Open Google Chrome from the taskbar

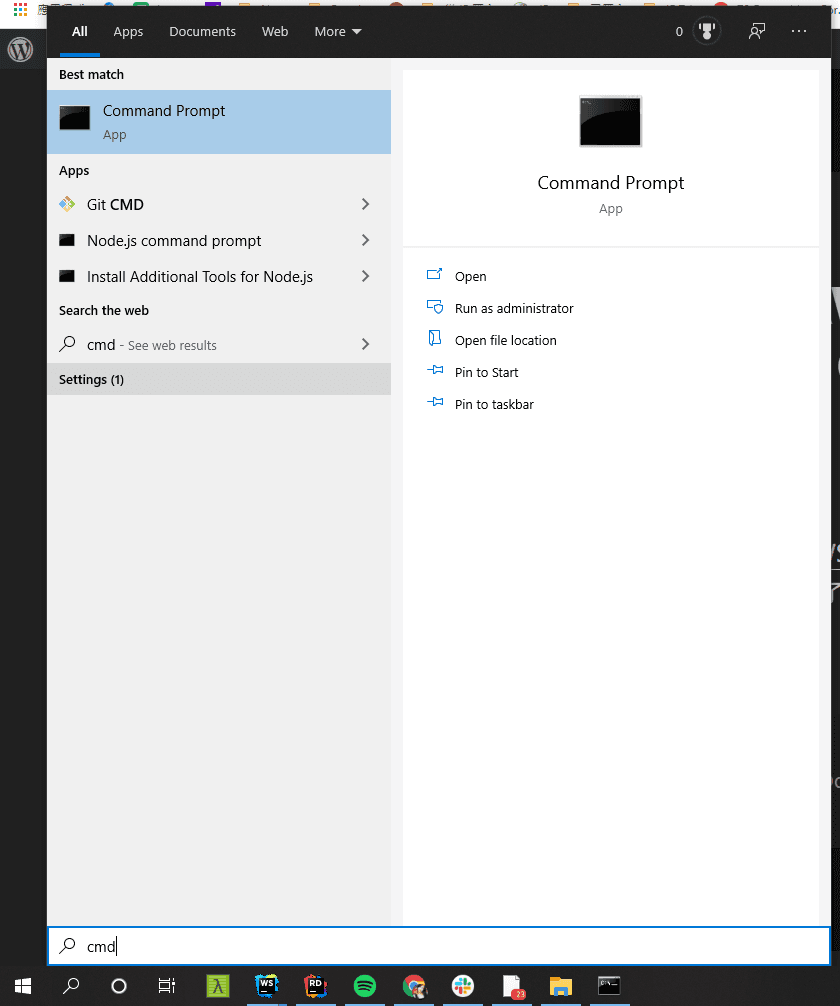click(x=414, y=986)
